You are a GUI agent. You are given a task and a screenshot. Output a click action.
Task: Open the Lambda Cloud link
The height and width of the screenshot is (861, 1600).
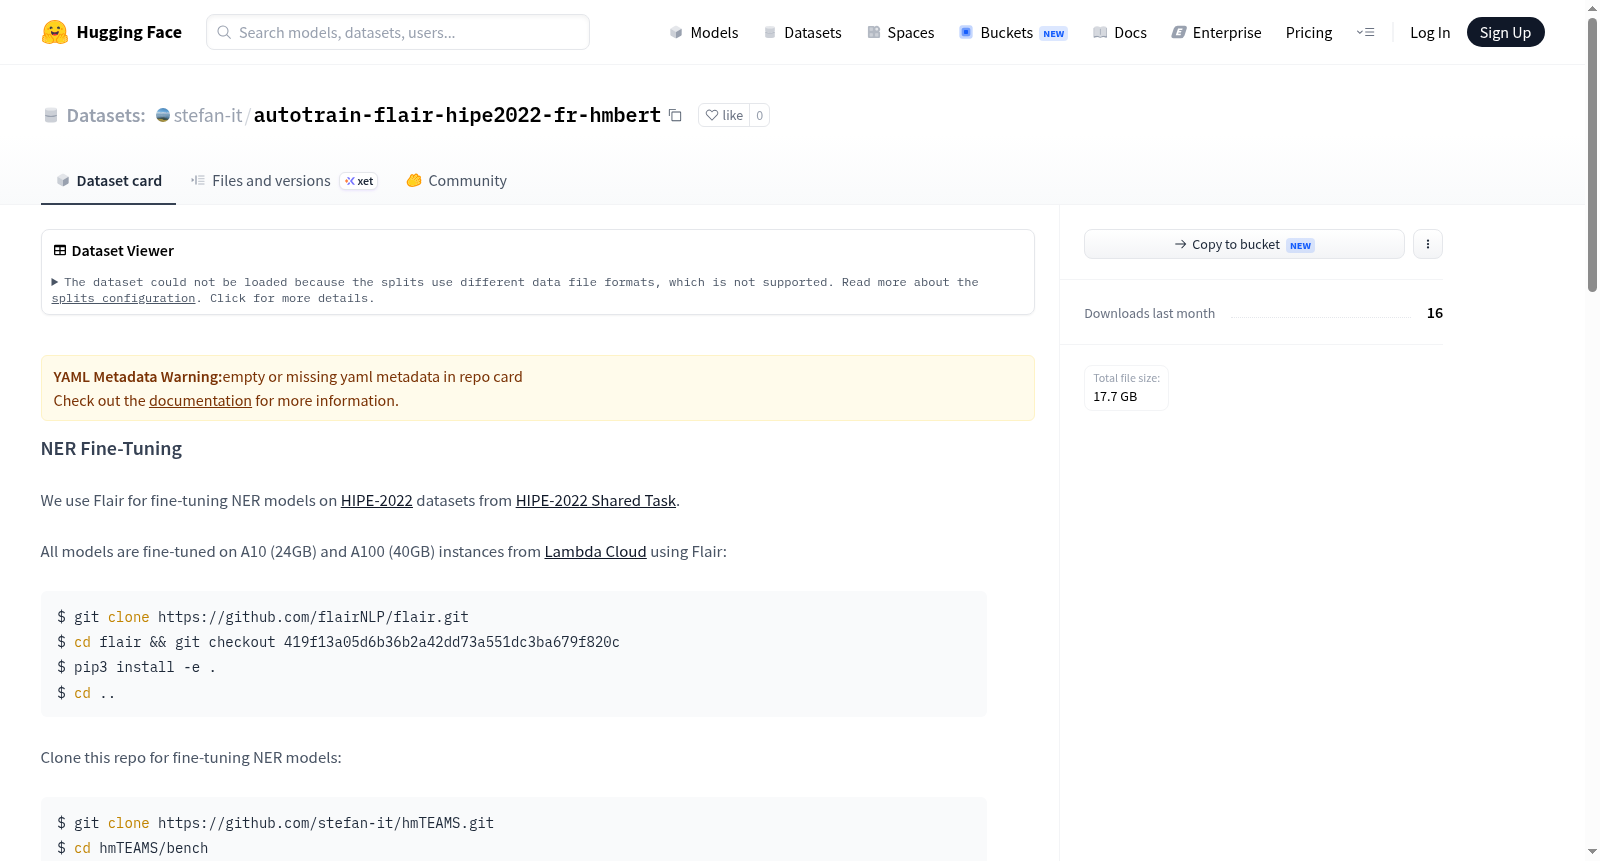[596, 552]
